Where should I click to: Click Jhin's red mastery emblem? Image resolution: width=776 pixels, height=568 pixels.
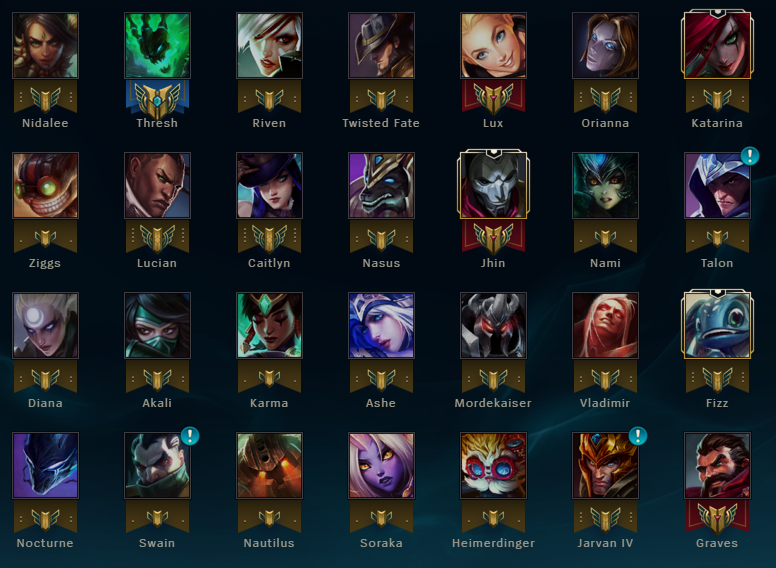point(493,237)
